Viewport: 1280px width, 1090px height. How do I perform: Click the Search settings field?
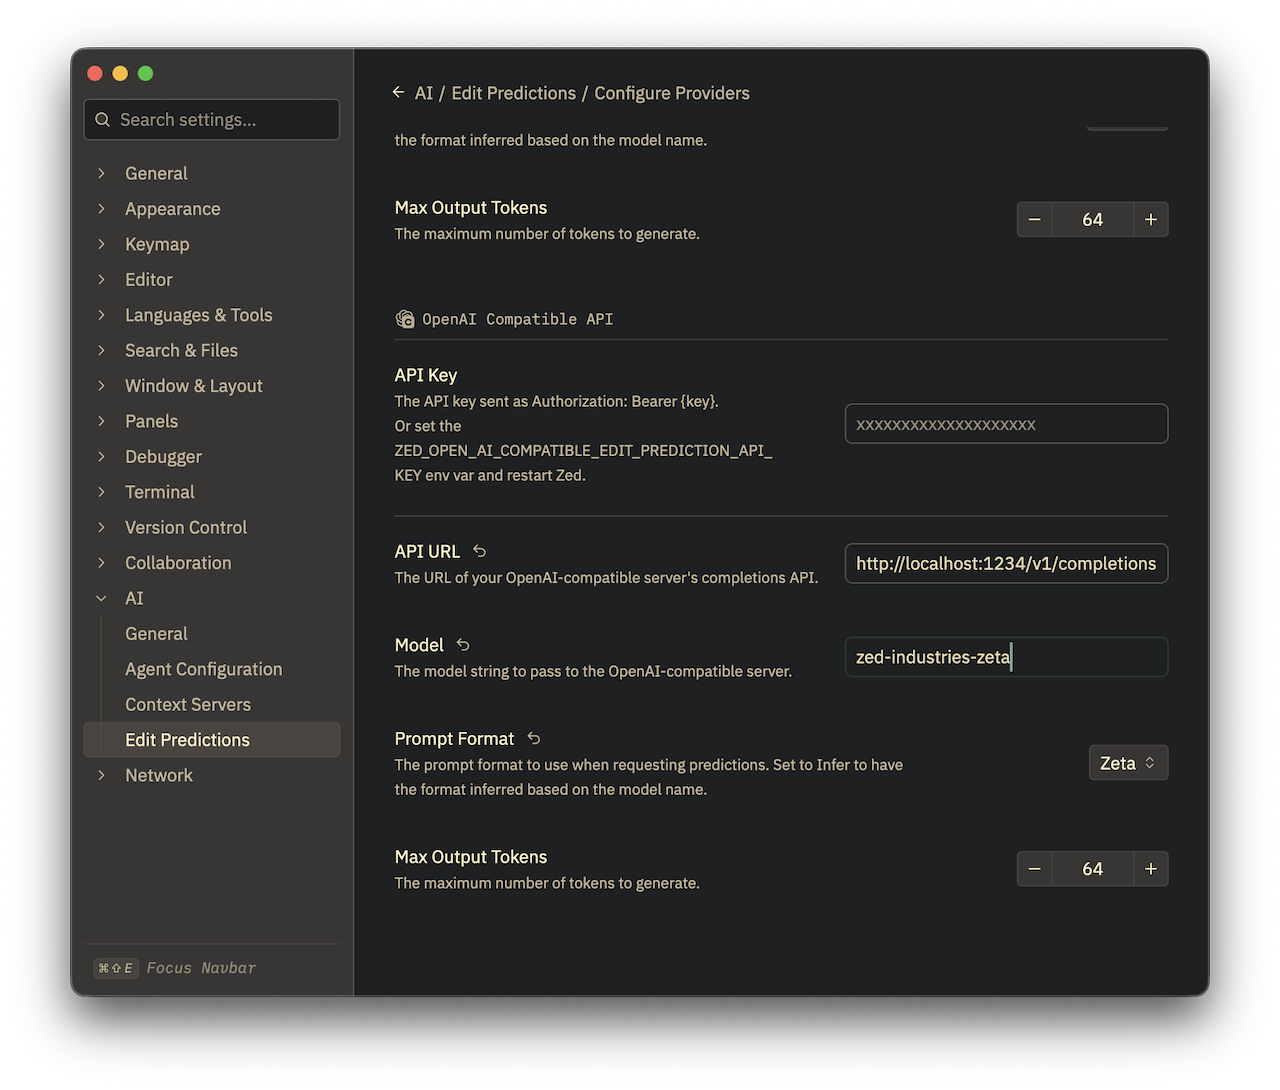(x=212, y=120)
